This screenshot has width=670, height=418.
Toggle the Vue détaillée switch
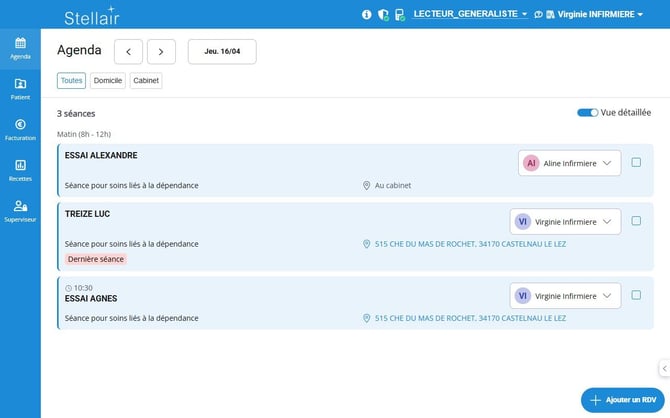pyautogui.click(x=587, y=113)
